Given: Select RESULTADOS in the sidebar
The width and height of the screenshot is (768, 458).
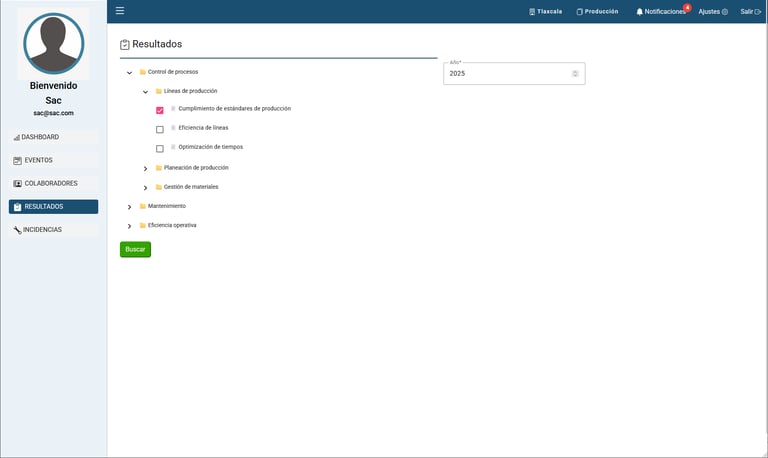Looking at the screenshot, I should [53, 207].
